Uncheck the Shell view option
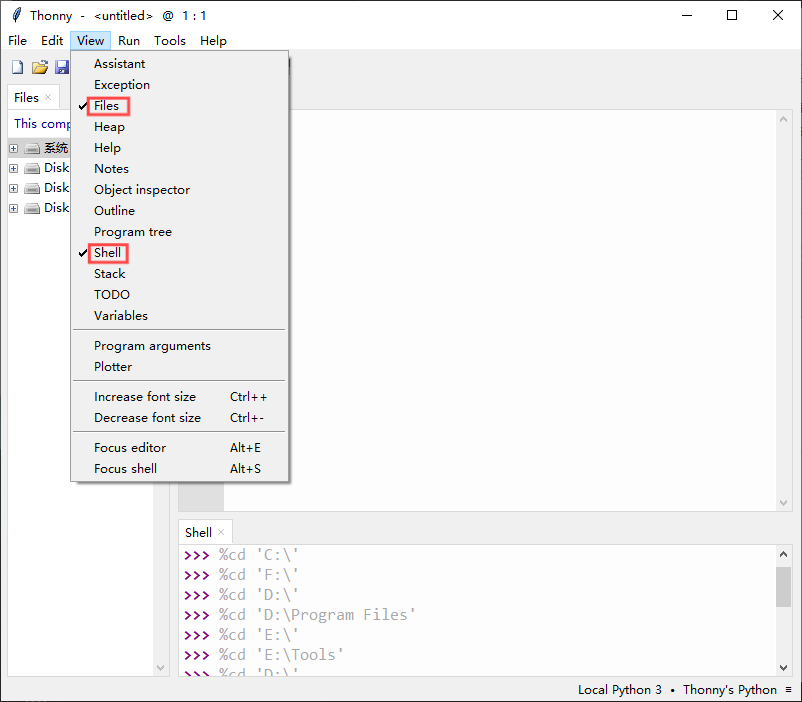 pos(107,253)
